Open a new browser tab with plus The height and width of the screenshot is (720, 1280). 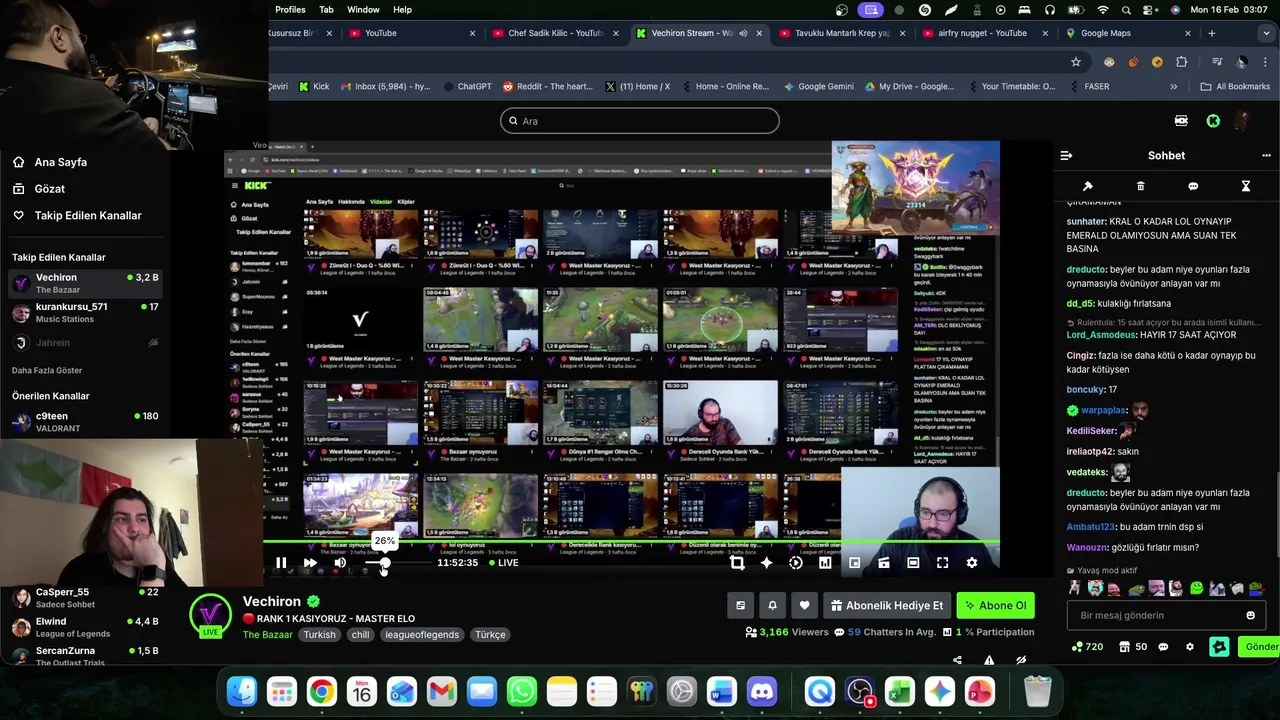pyautogui.click(x=1212, y=33)
